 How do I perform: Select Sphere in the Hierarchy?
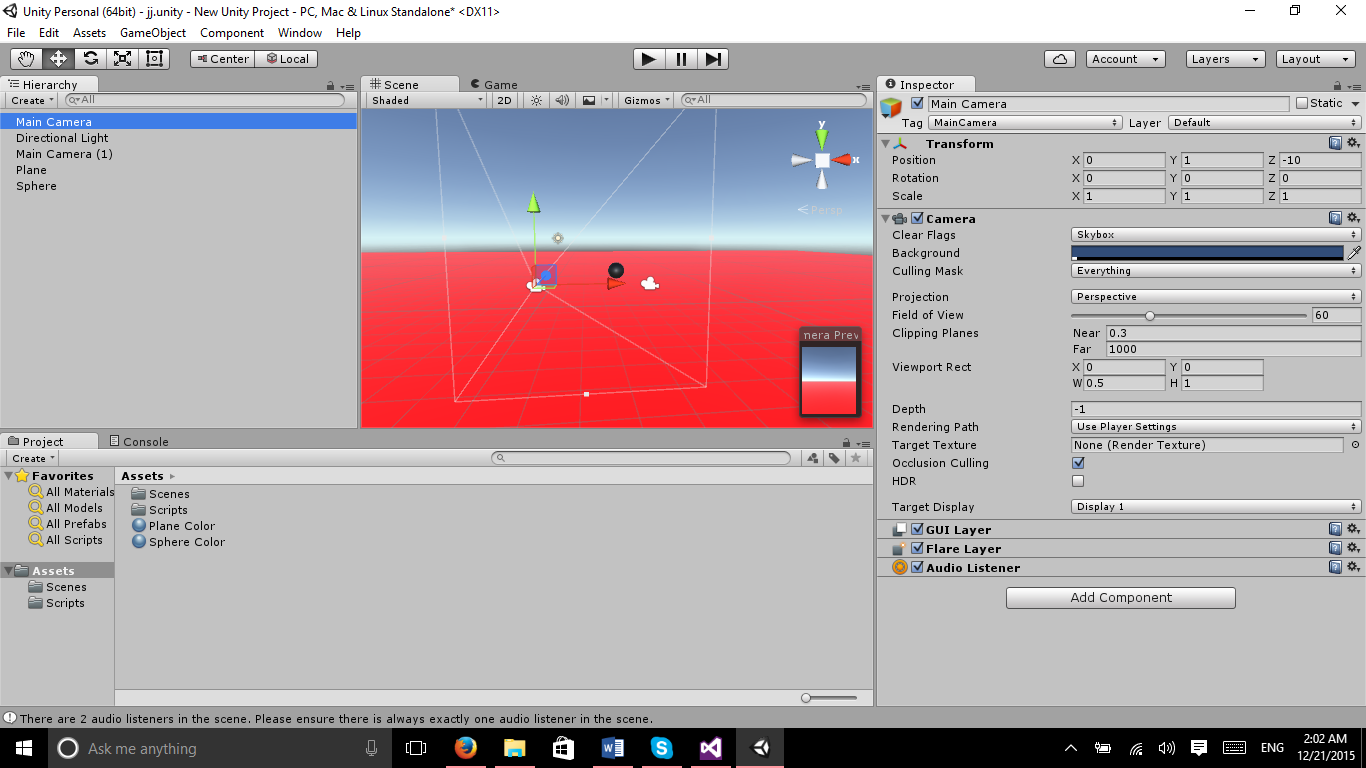click(x=36, y=186)
